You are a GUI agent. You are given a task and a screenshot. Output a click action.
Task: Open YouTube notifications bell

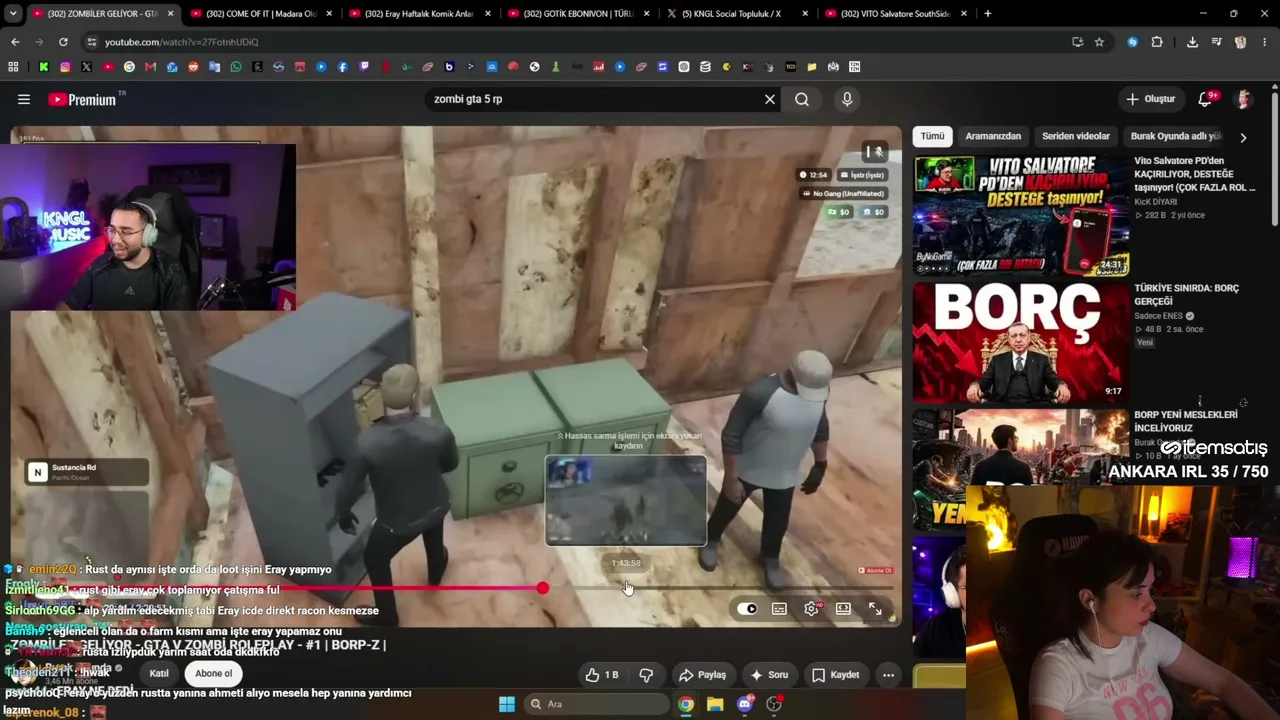click(1206, 99)
